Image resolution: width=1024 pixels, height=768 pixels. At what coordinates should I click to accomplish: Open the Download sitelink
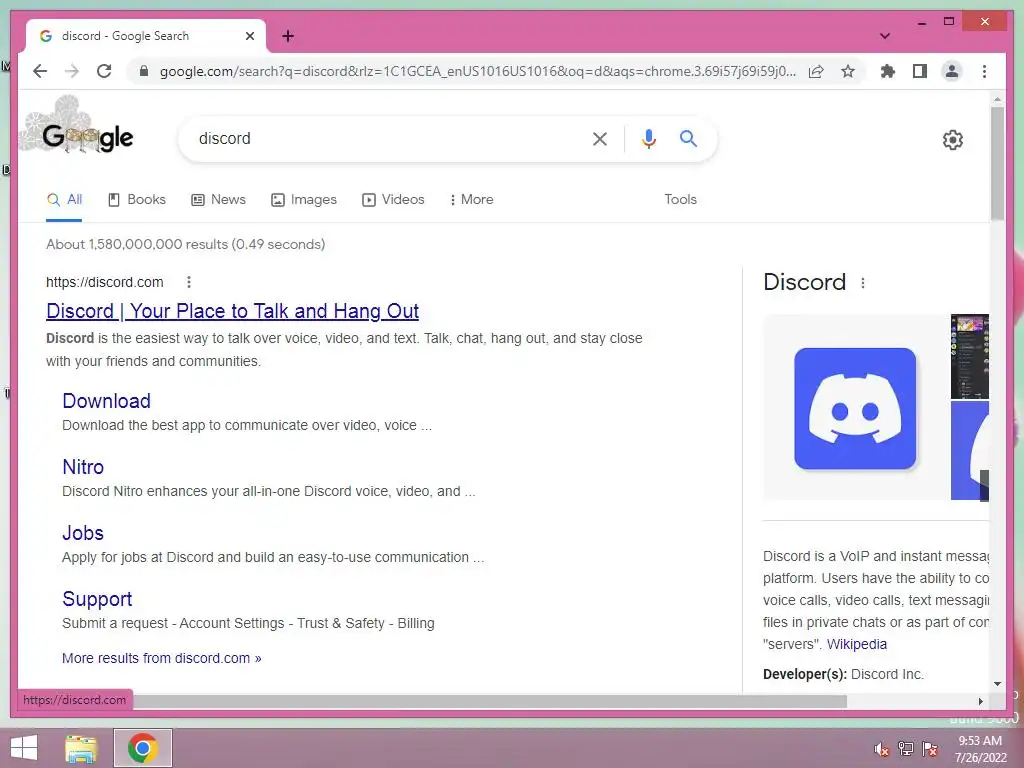106,401
